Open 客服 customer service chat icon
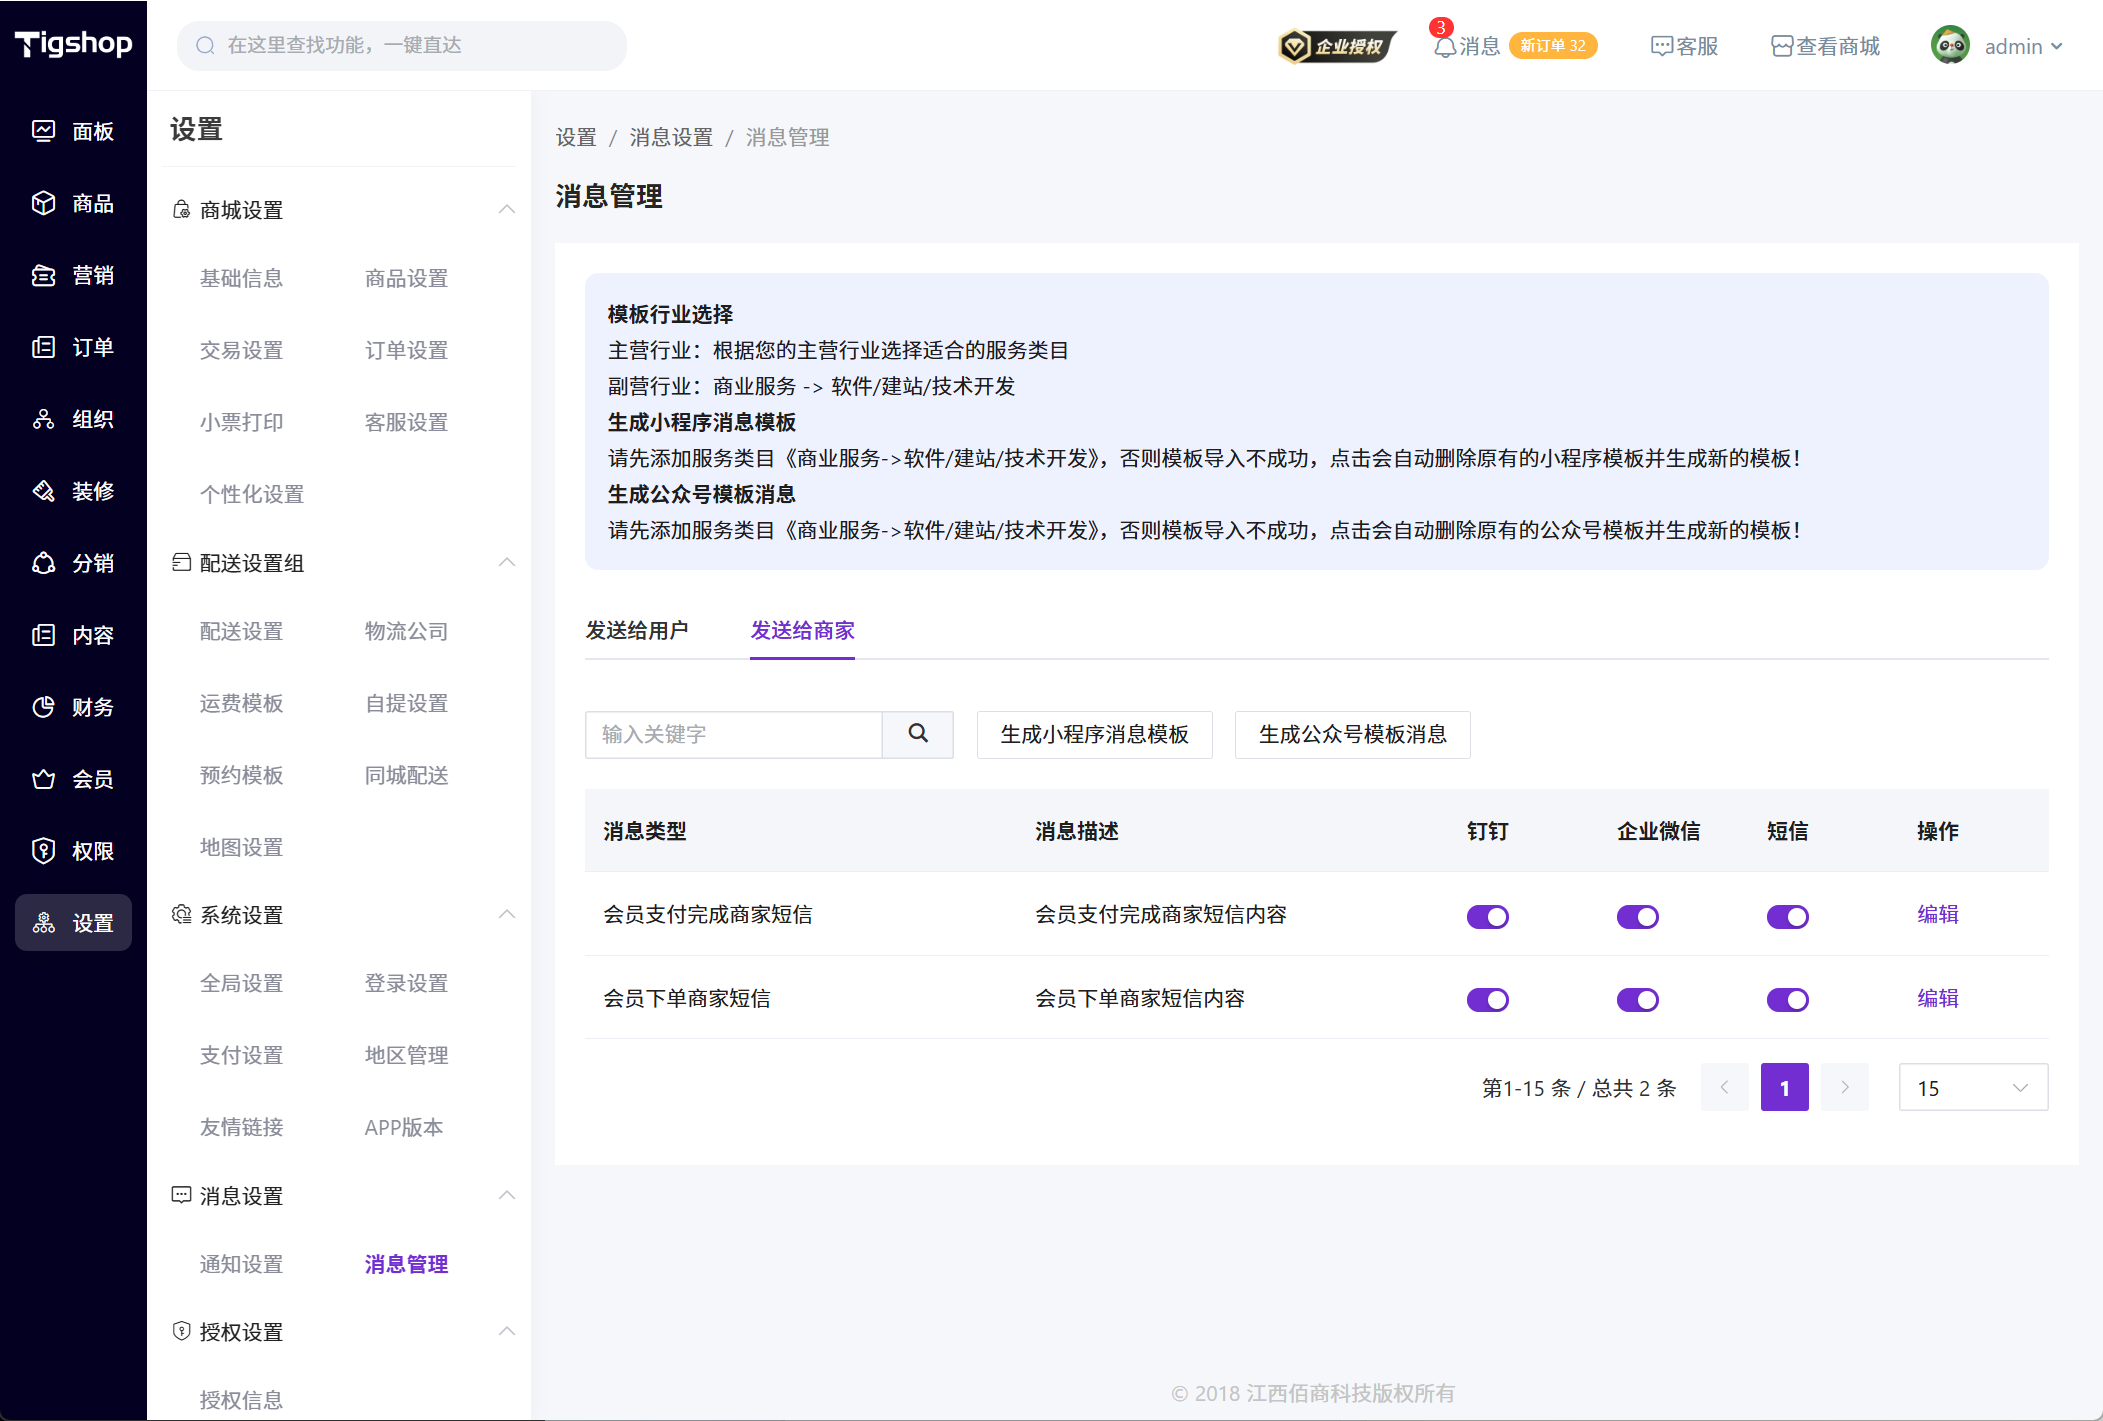Viewport: 2103px width, 1421px height. 1661,47
